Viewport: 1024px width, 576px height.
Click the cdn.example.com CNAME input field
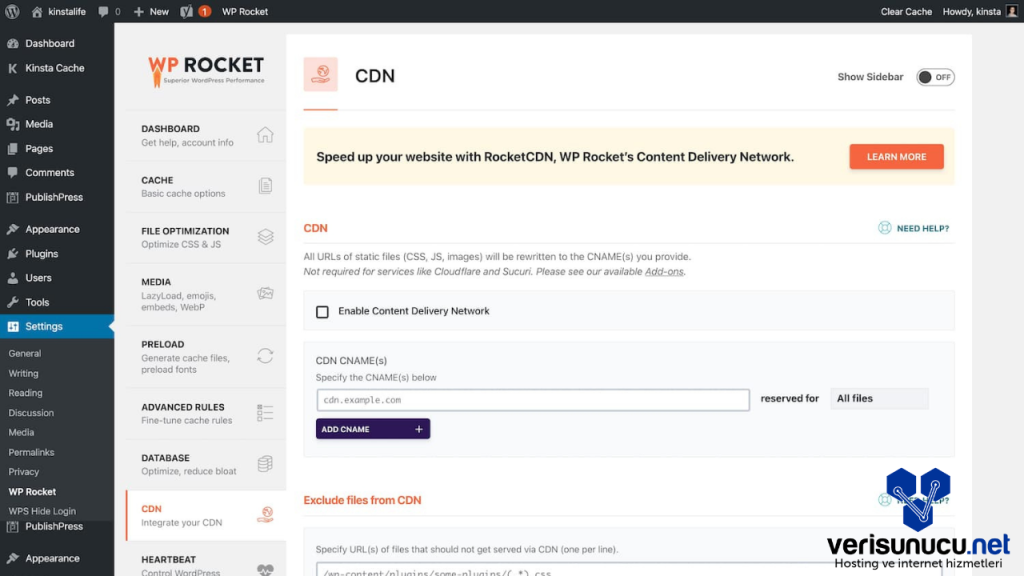pos(533,400)
